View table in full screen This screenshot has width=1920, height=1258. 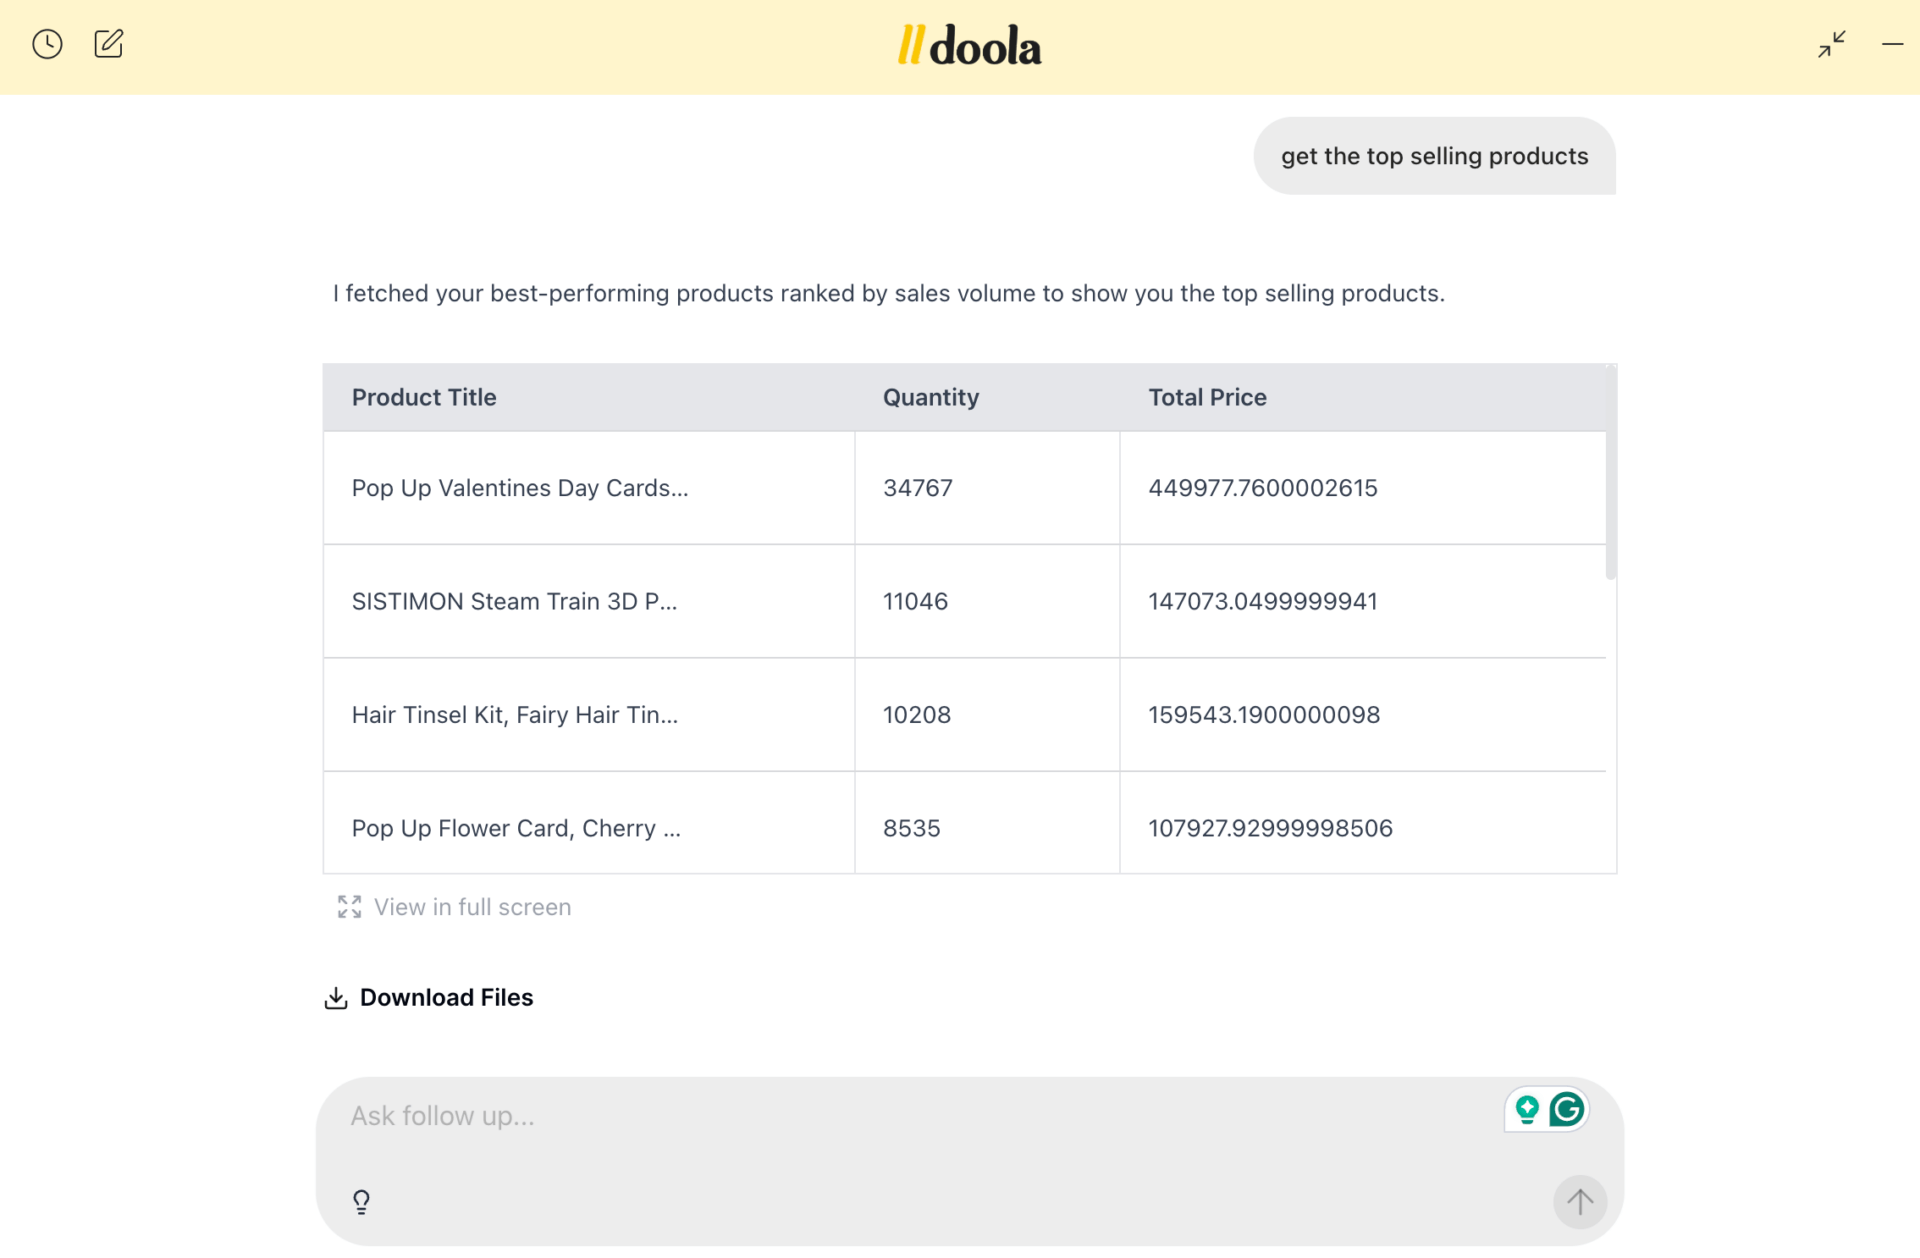click(x=472, y=907)
